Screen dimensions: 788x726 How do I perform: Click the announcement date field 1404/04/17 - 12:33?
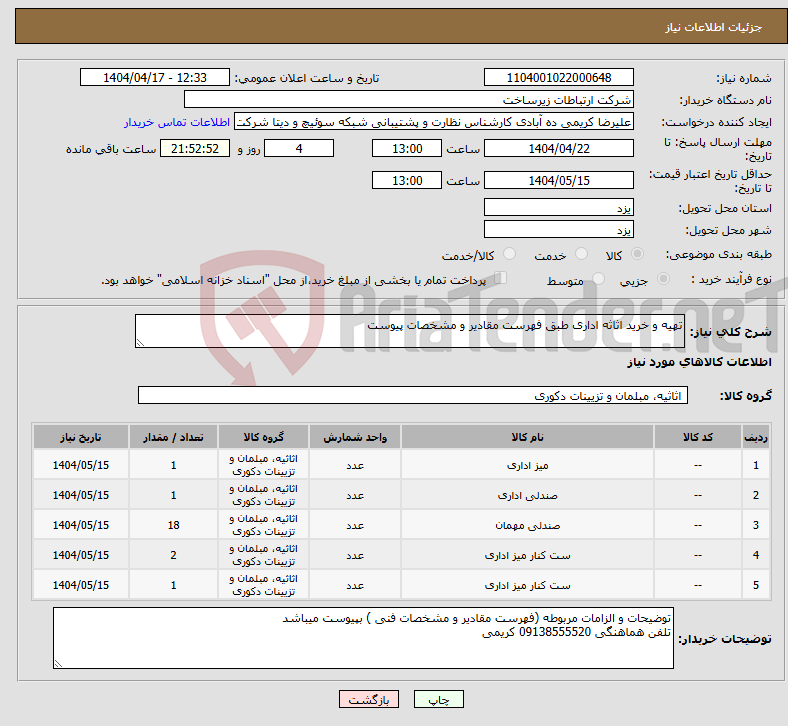pyautogui.click(x=155, y=78)
